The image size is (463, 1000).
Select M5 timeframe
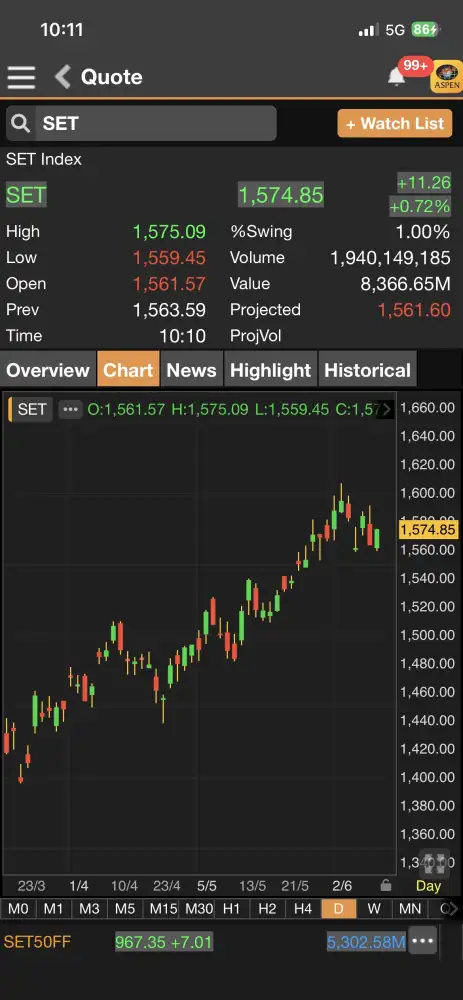(125, 908)
